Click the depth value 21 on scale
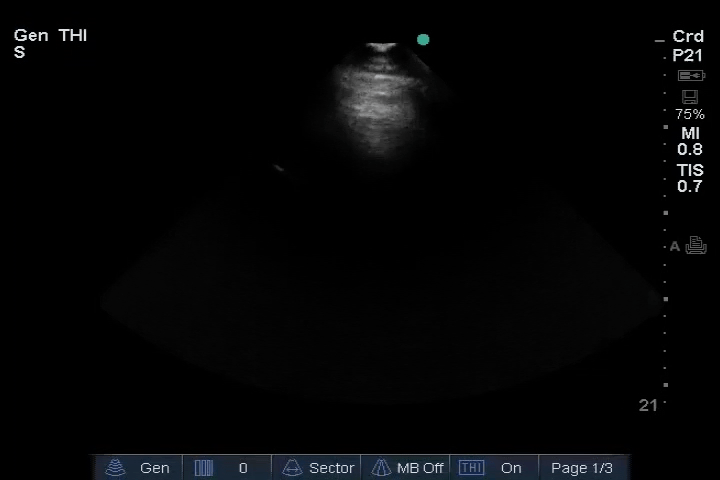This screenshot has height=480, width=720. coord(648,405)
